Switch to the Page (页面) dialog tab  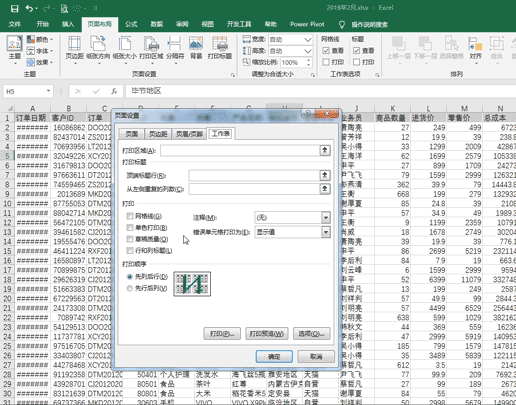click(131, 134)
